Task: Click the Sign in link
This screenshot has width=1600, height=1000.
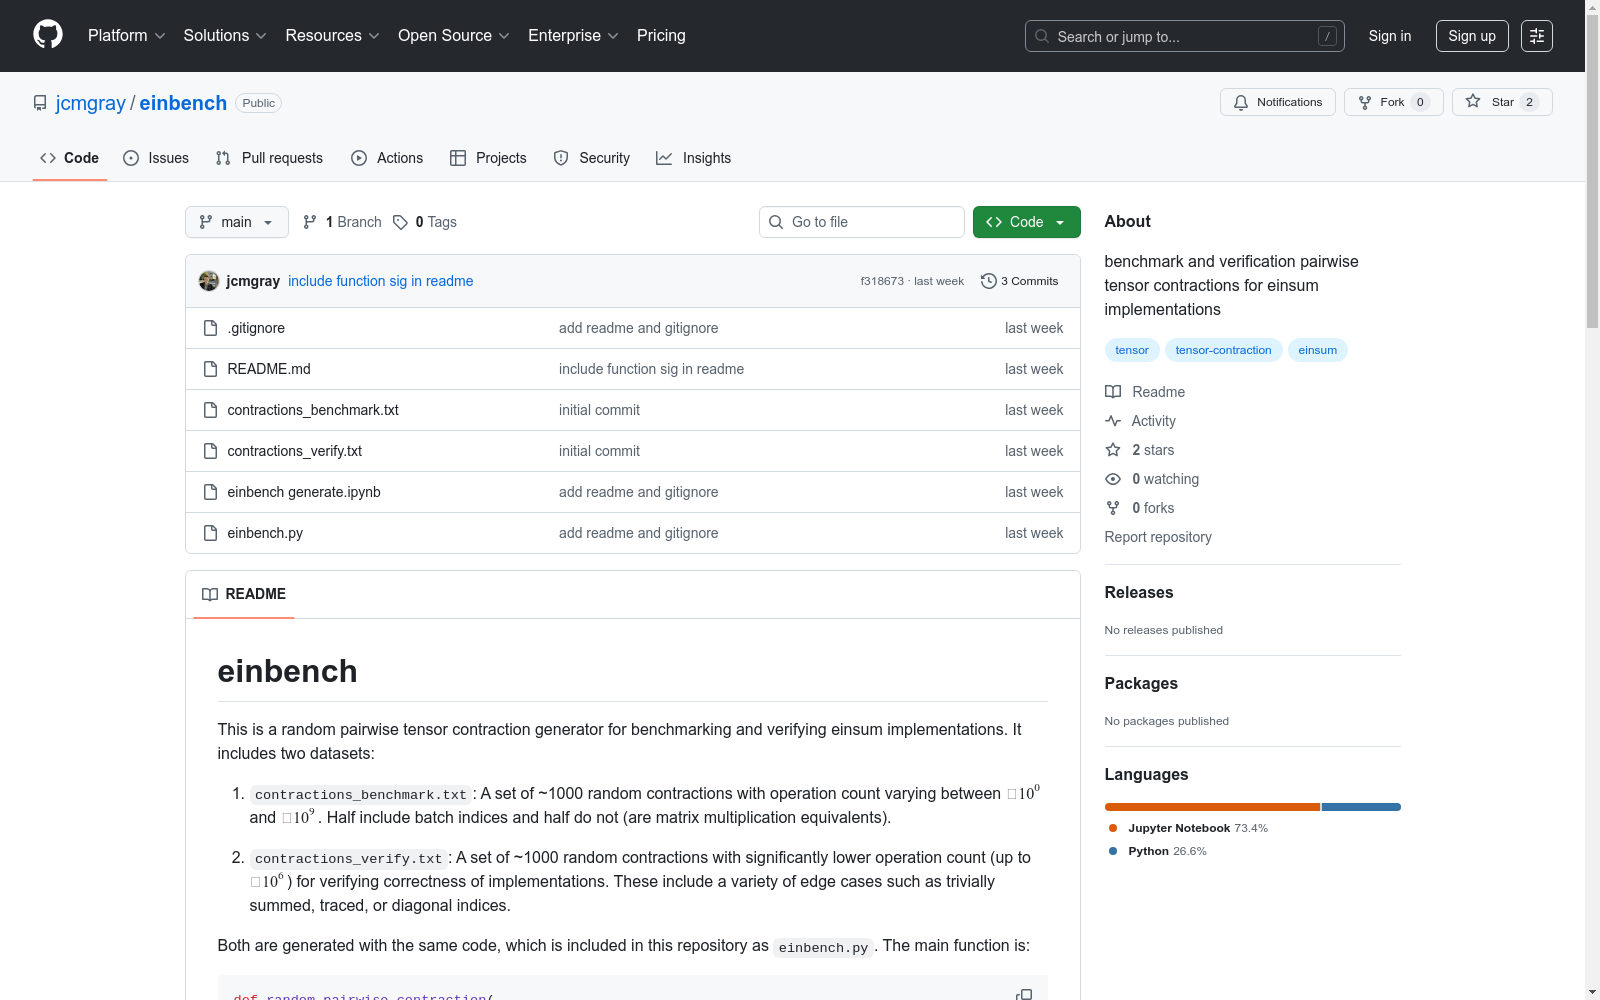Action: [x=1390, y=36]
